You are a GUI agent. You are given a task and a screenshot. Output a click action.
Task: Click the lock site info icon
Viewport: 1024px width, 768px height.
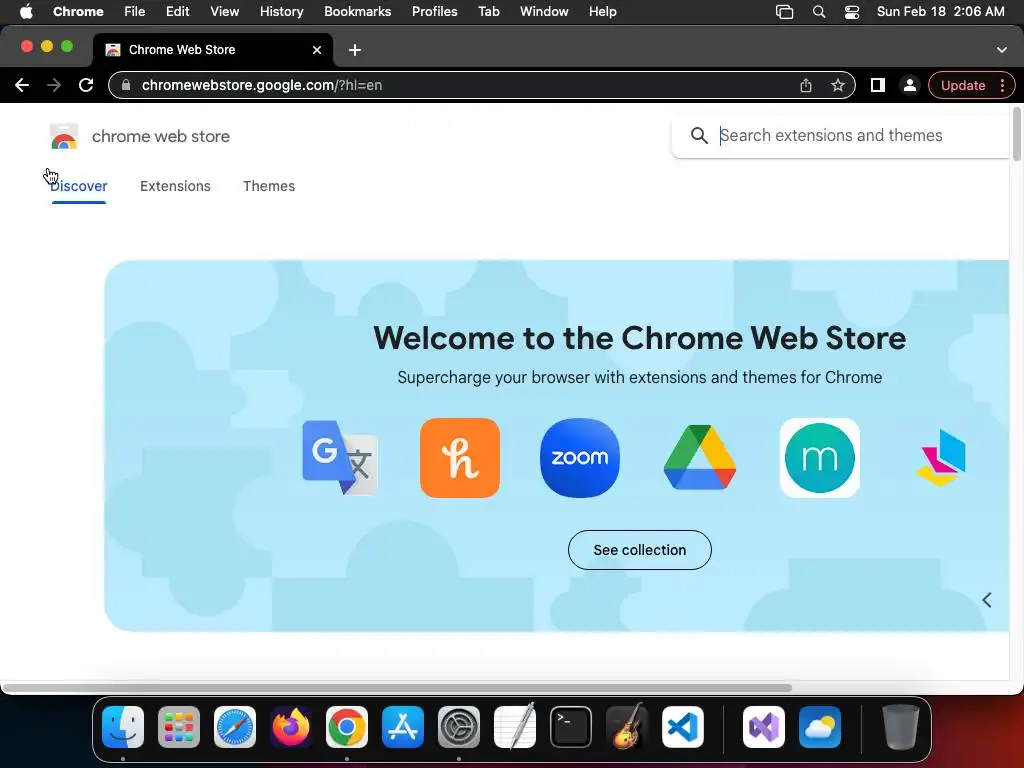126,85
